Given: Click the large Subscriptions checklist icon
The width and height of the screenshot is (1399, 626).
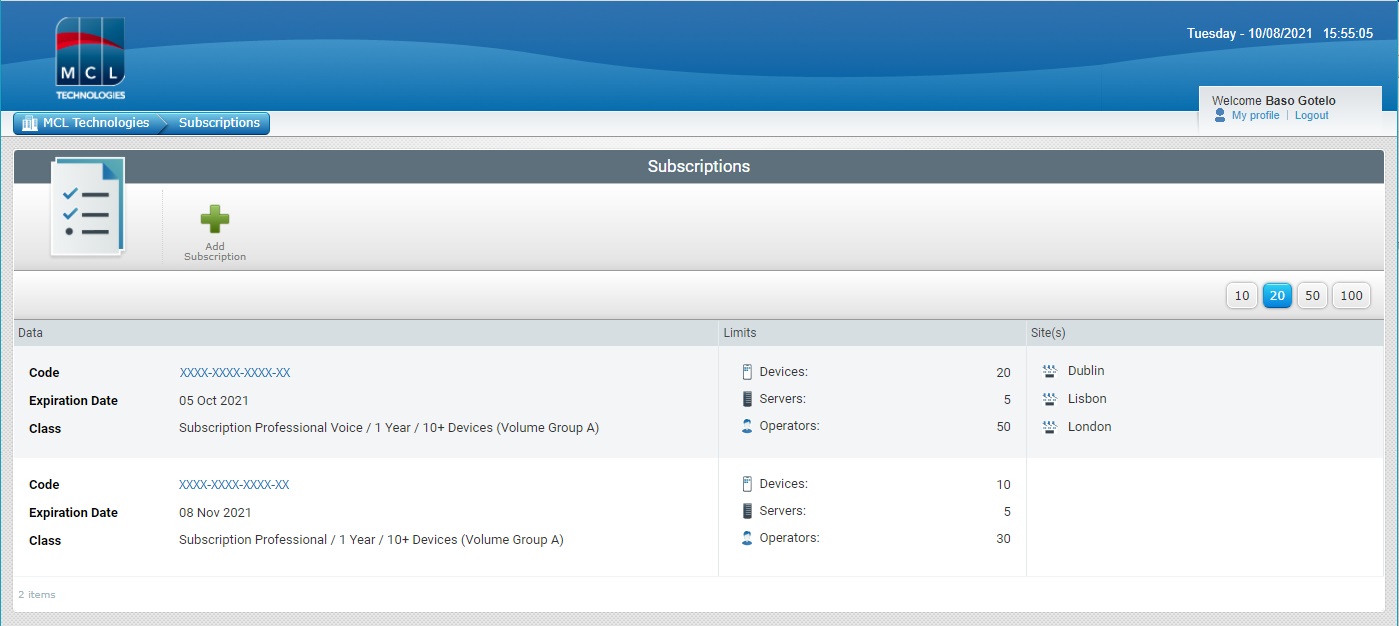Looking at the screenshot, I should coord(87,206).
